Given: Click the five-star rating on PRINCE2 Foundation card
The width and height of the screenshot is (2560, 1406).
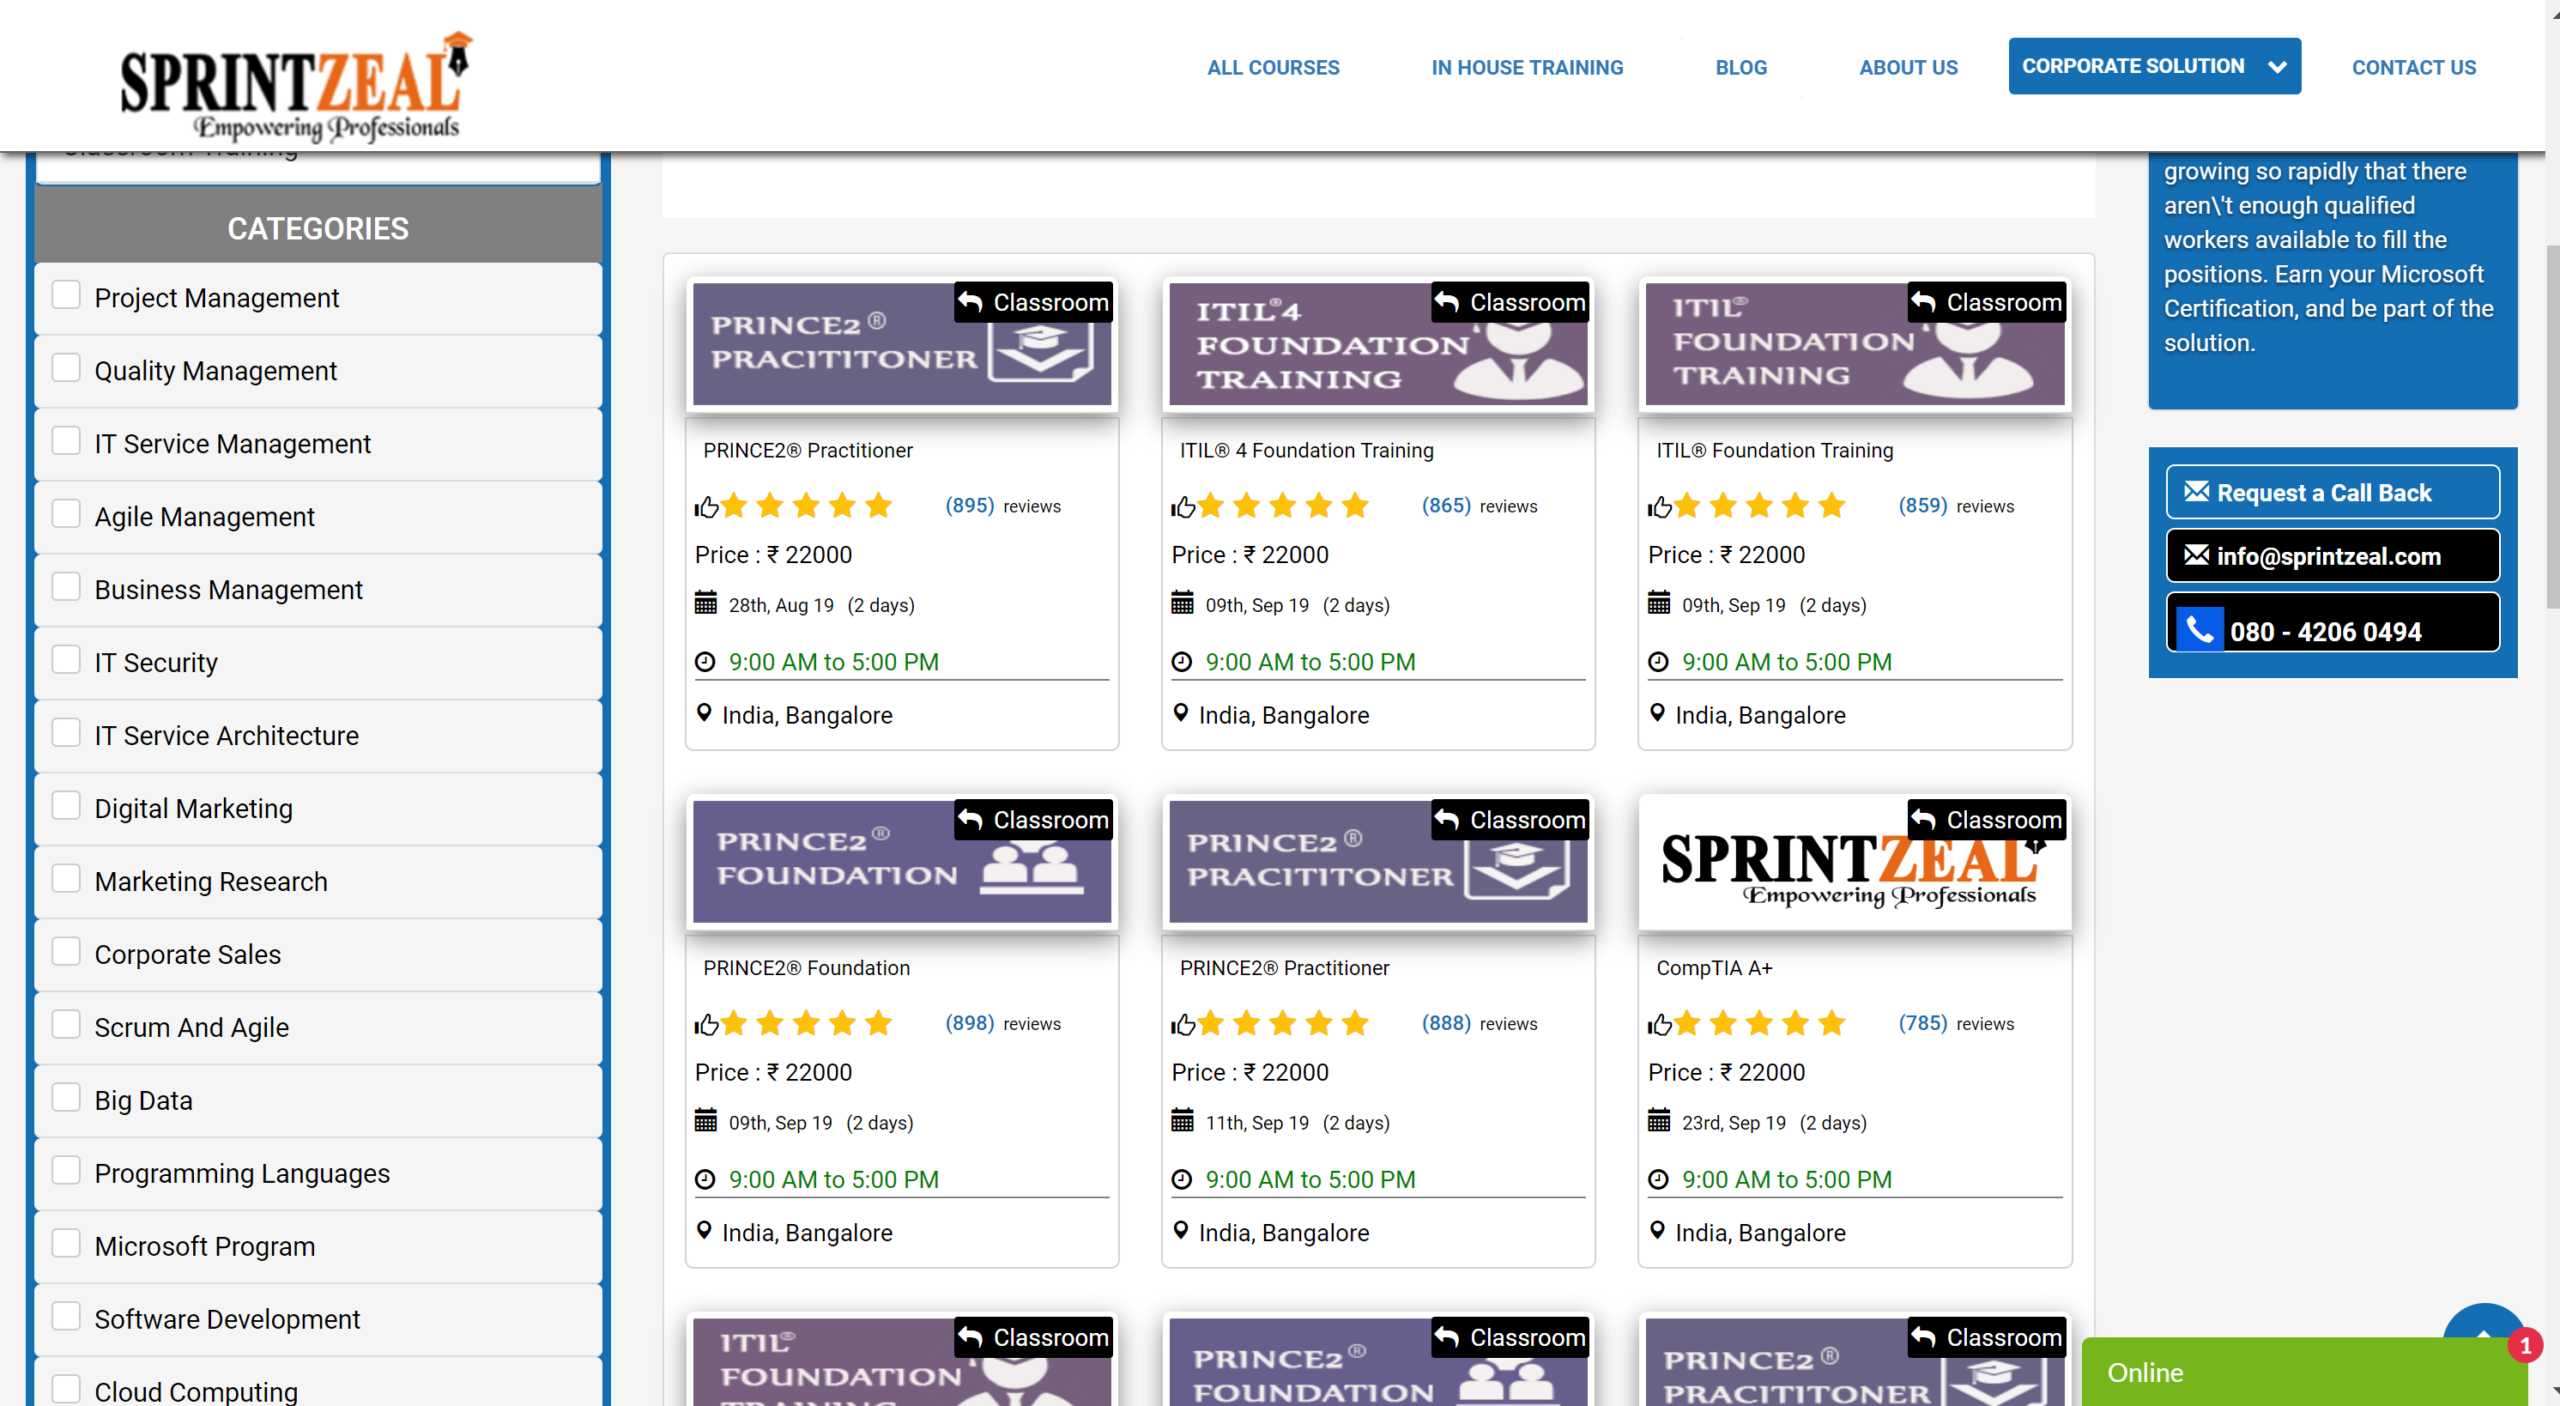Looking at the screenshot, I should coord(806,1024).
